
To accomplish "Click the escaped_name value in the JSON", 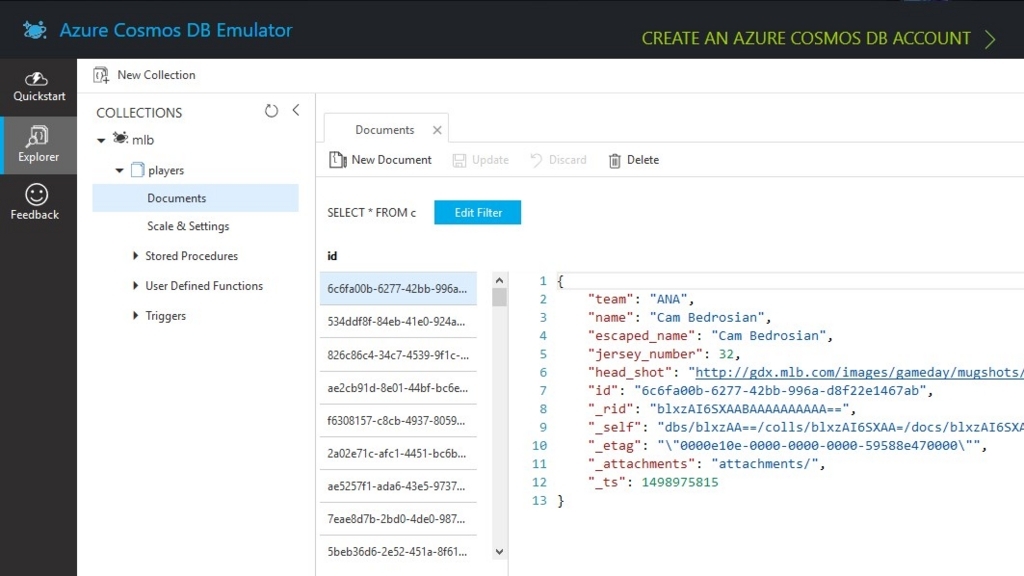I will [768, 336].
